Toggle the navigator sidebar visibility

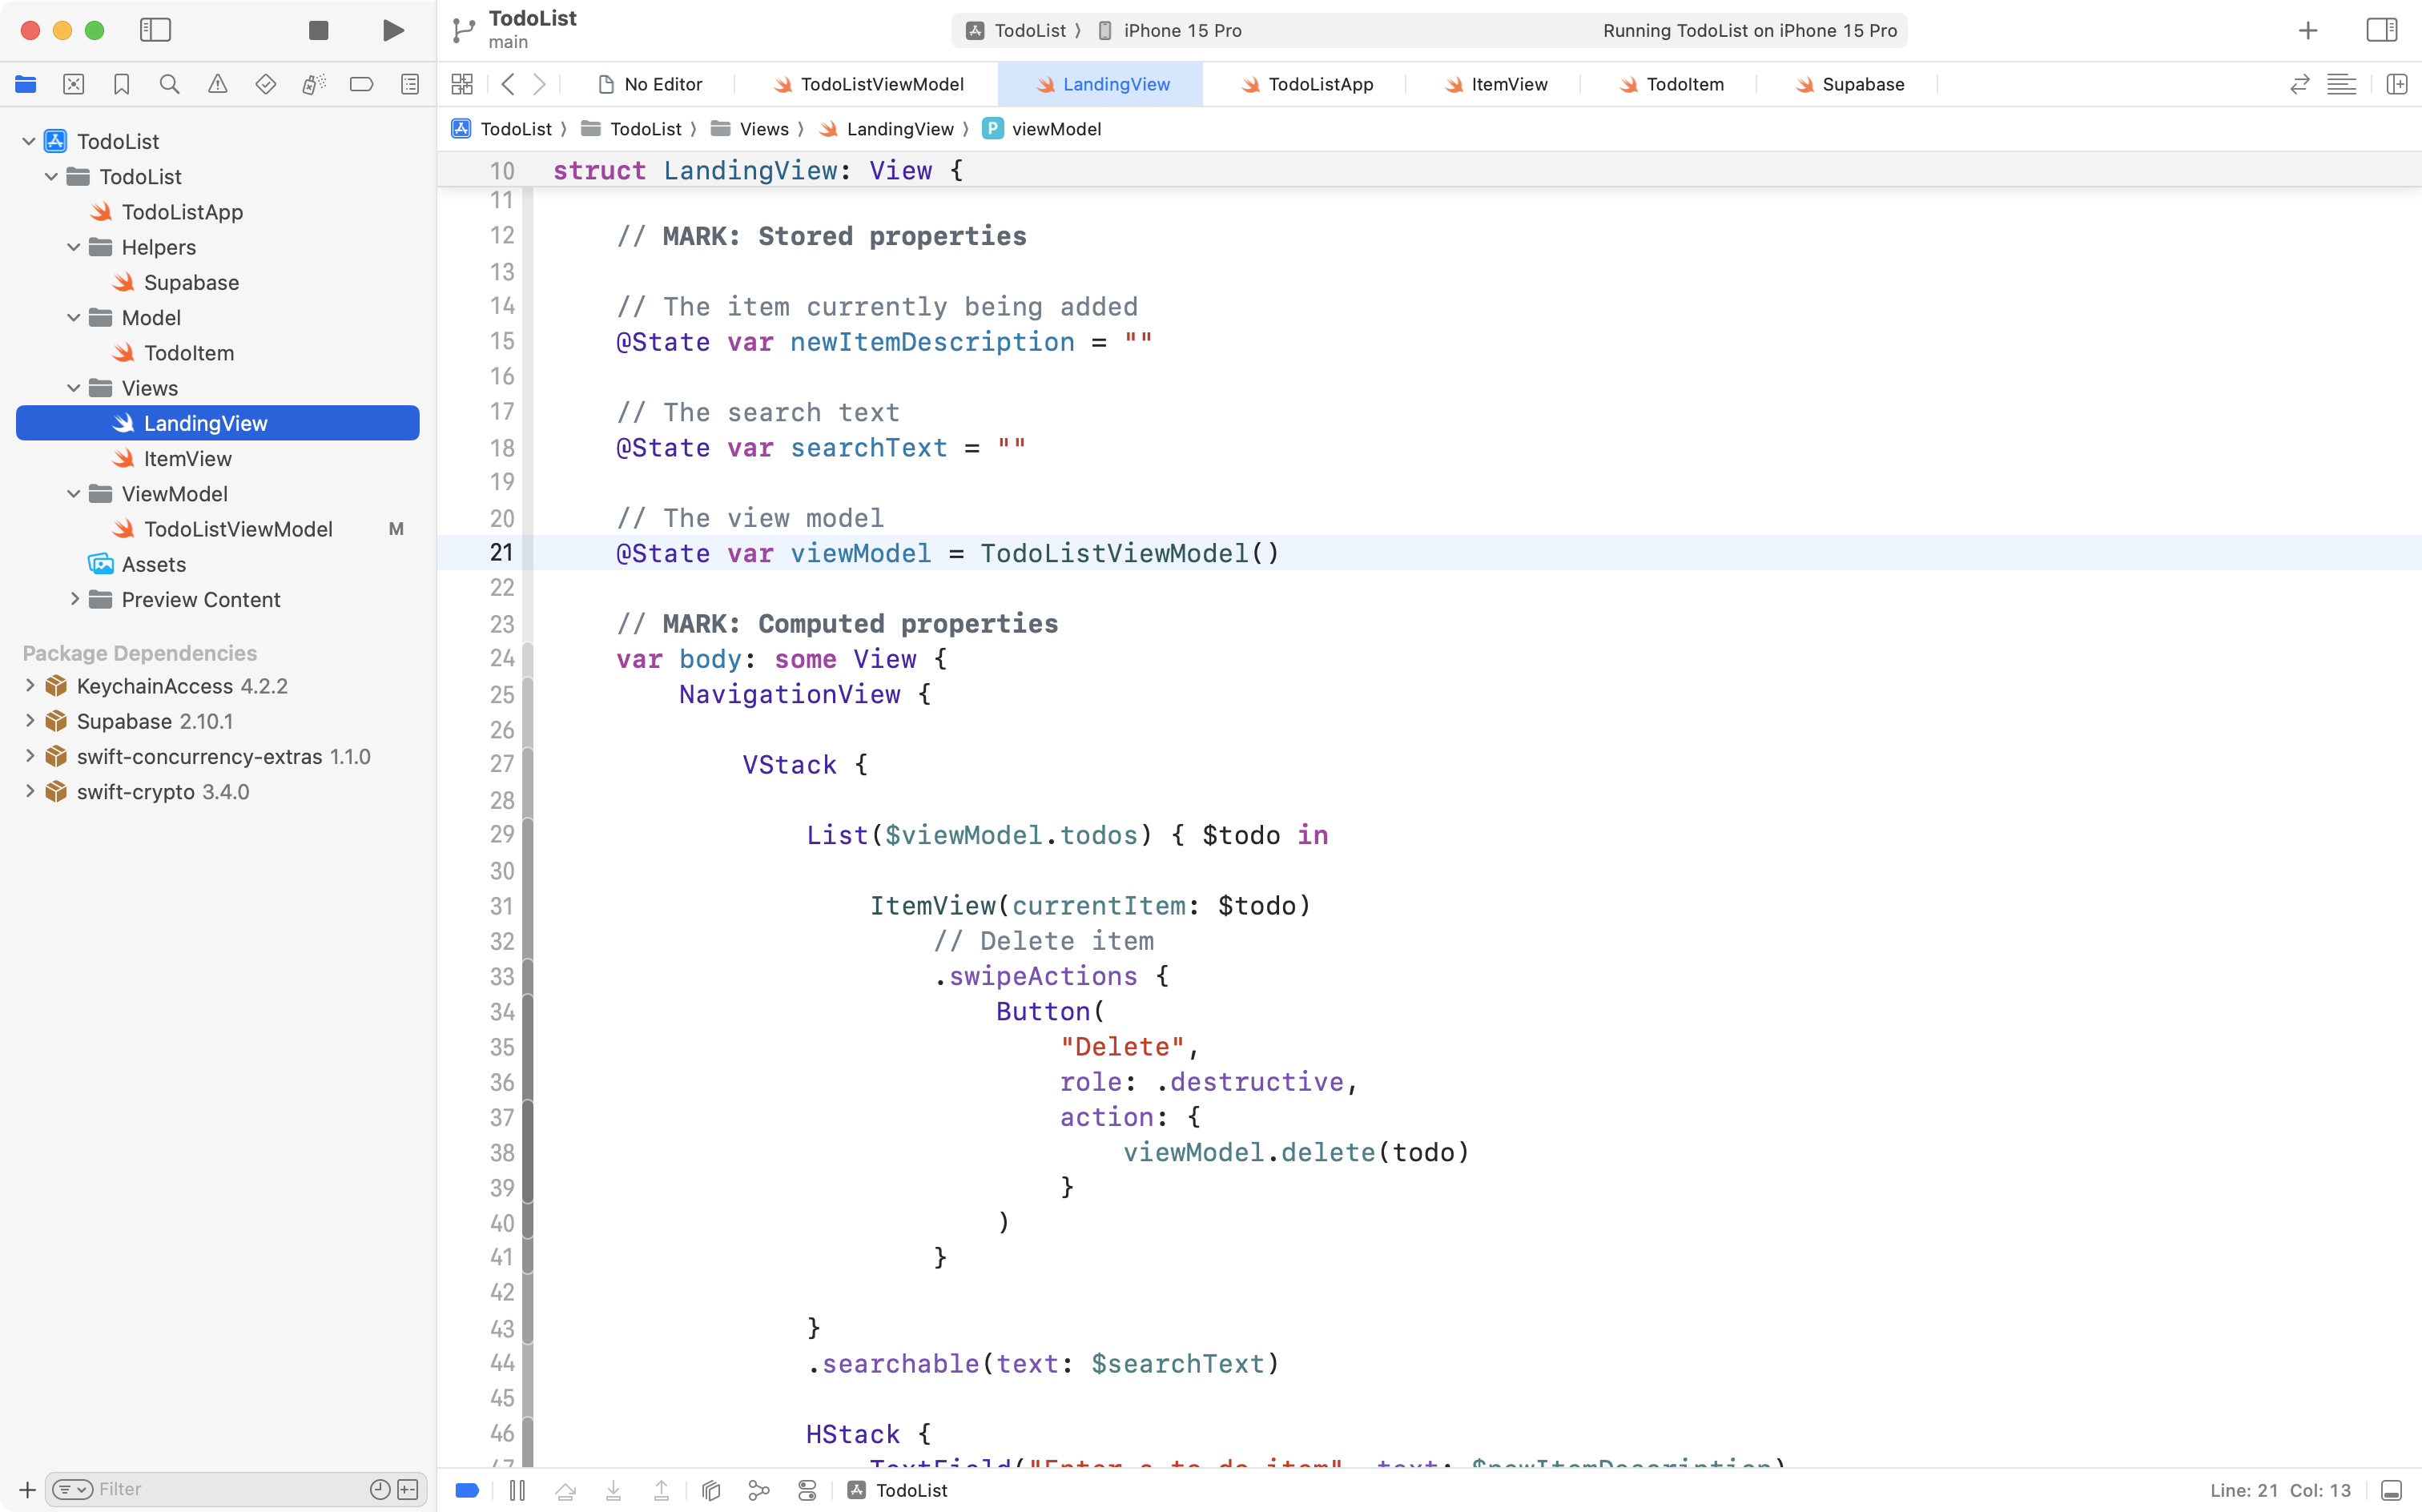[x=156, y=30]
